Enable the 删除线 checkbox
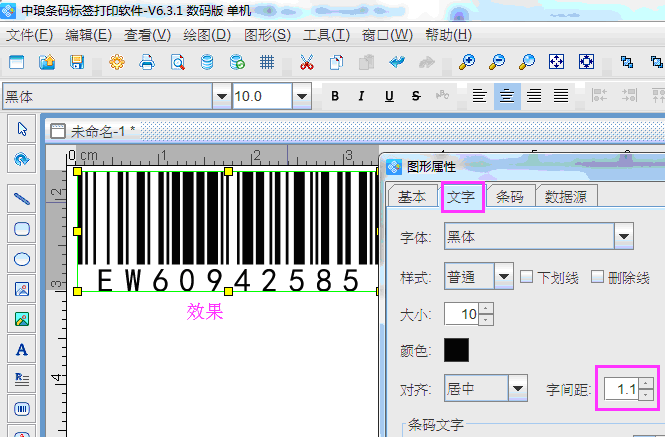Screen dimensions: 665x437 pos(598,277)
